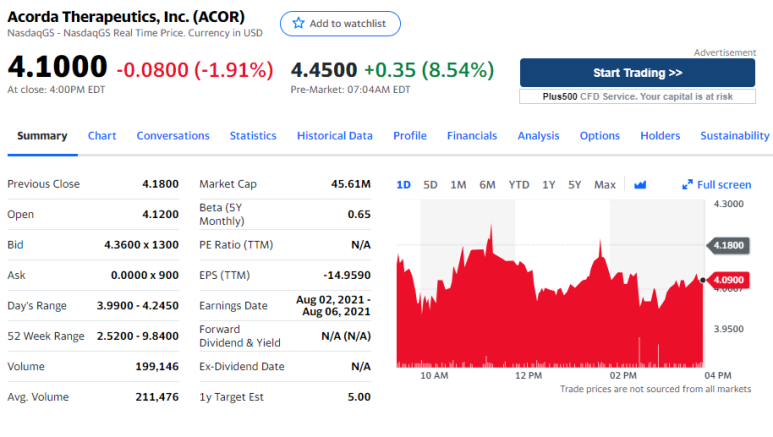The width and height of the screenshot is (773, 437).
Task: Click the PE Ratio (TTM) label
Action: (236, 245)
